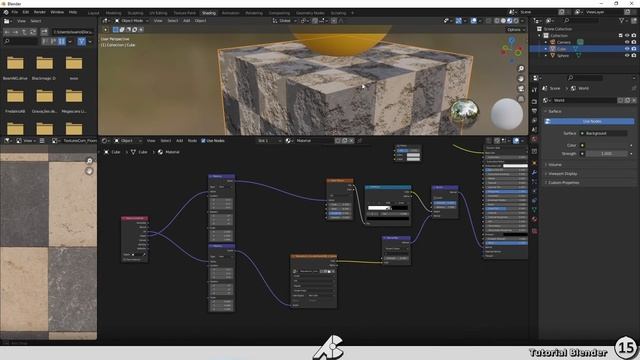Screen dimensions: 640x360
Task: Open the Object Mode dropdown in 3D viewport
Action: click(x=131, y=20)
